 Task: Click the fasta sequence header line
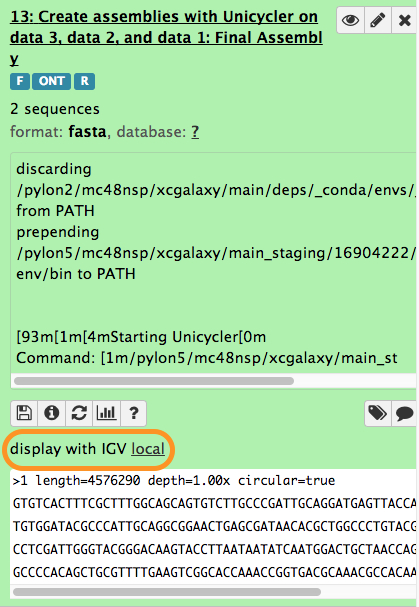(174, 481)
